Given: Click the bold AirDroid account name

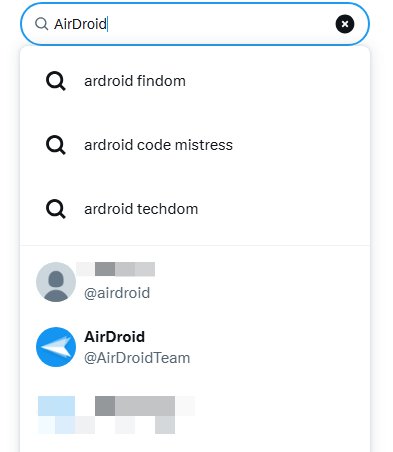Looking at the screenshot, I should coord(114,337).
